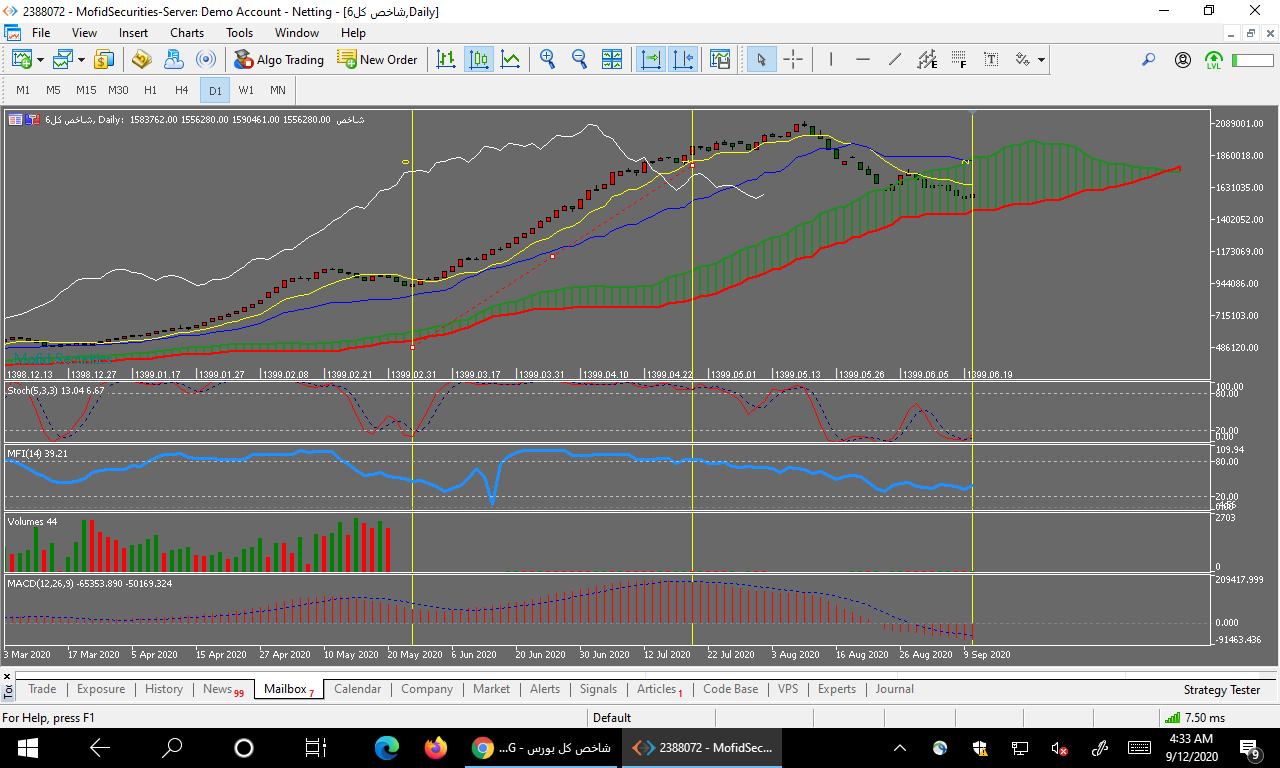Open the Code Base tab

(x=731, y=689)
